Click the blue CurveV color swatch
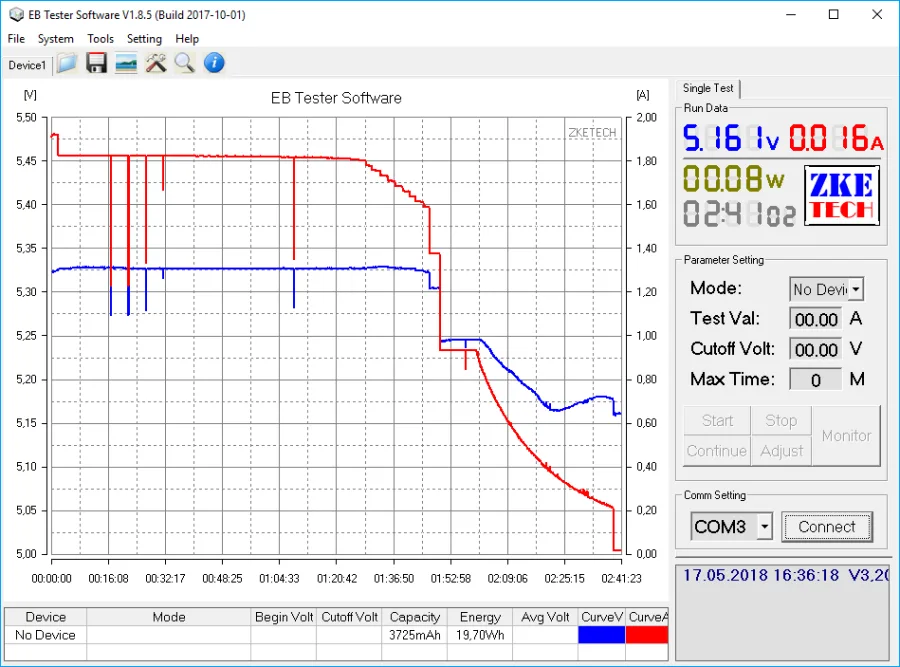 tap(602, 635)
